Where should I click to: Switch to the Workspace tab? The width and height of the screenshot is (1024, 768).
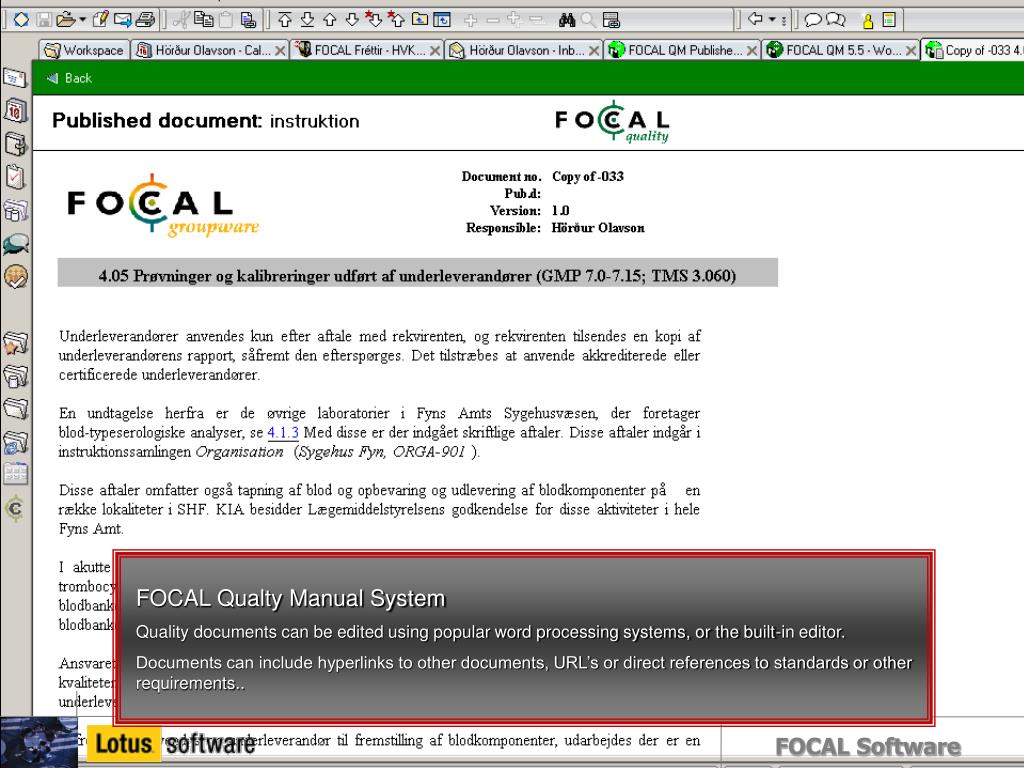tap(84, 50)
